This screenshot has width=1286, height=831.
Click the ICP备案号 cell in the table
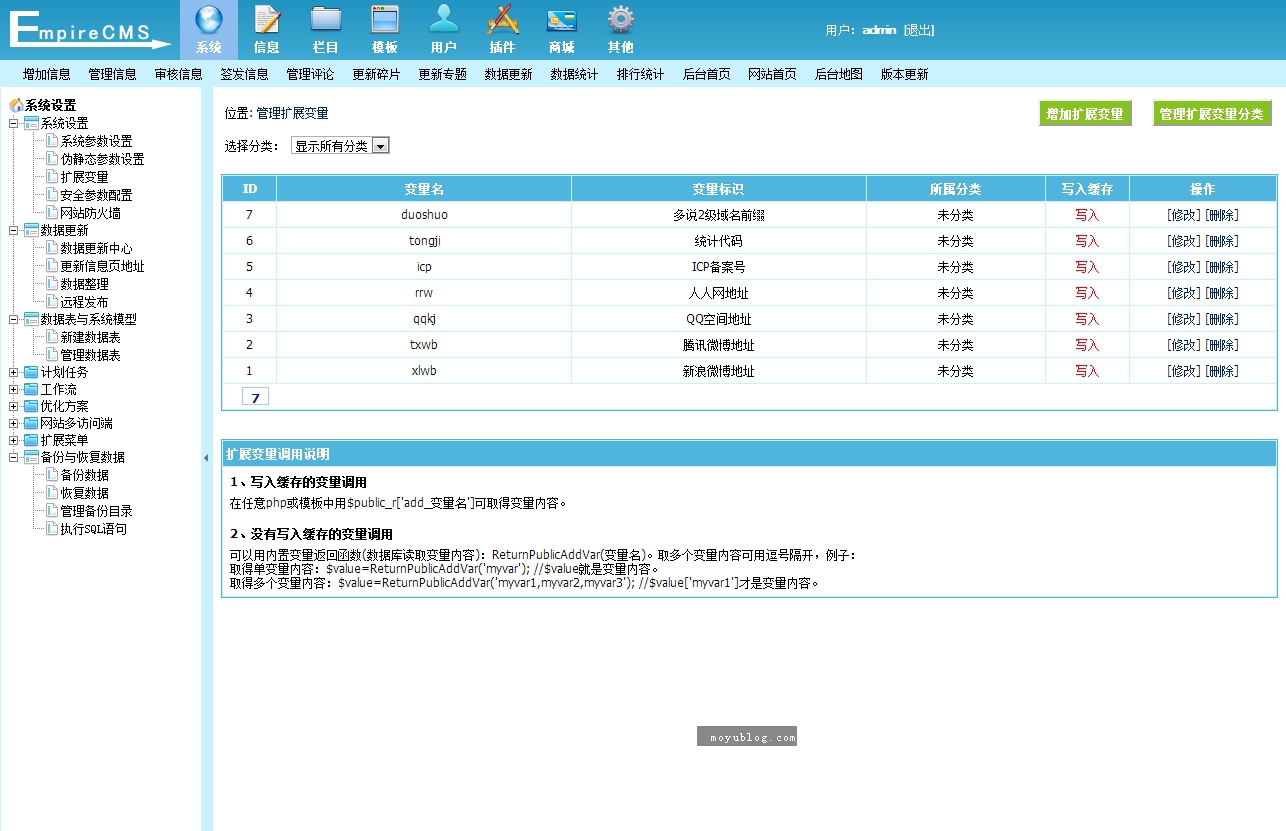718,267
